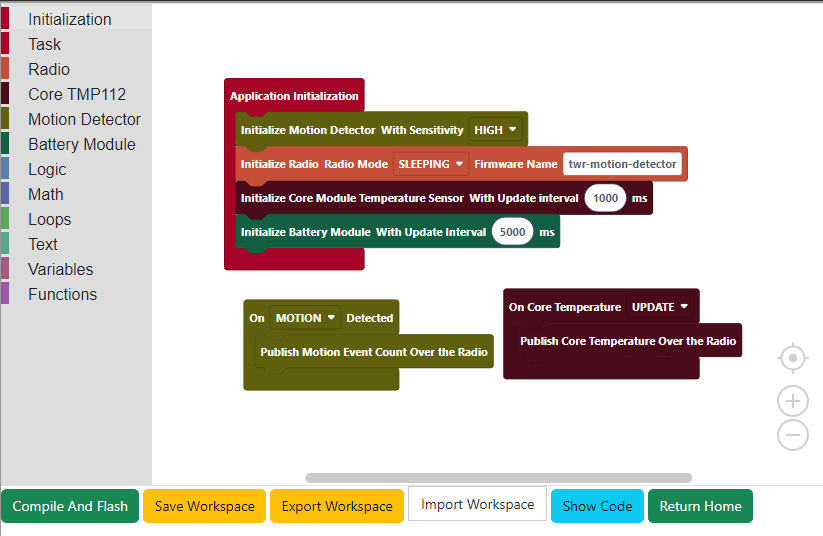
Task: Zoom out with the minus icon
Action: click(792, 435)
